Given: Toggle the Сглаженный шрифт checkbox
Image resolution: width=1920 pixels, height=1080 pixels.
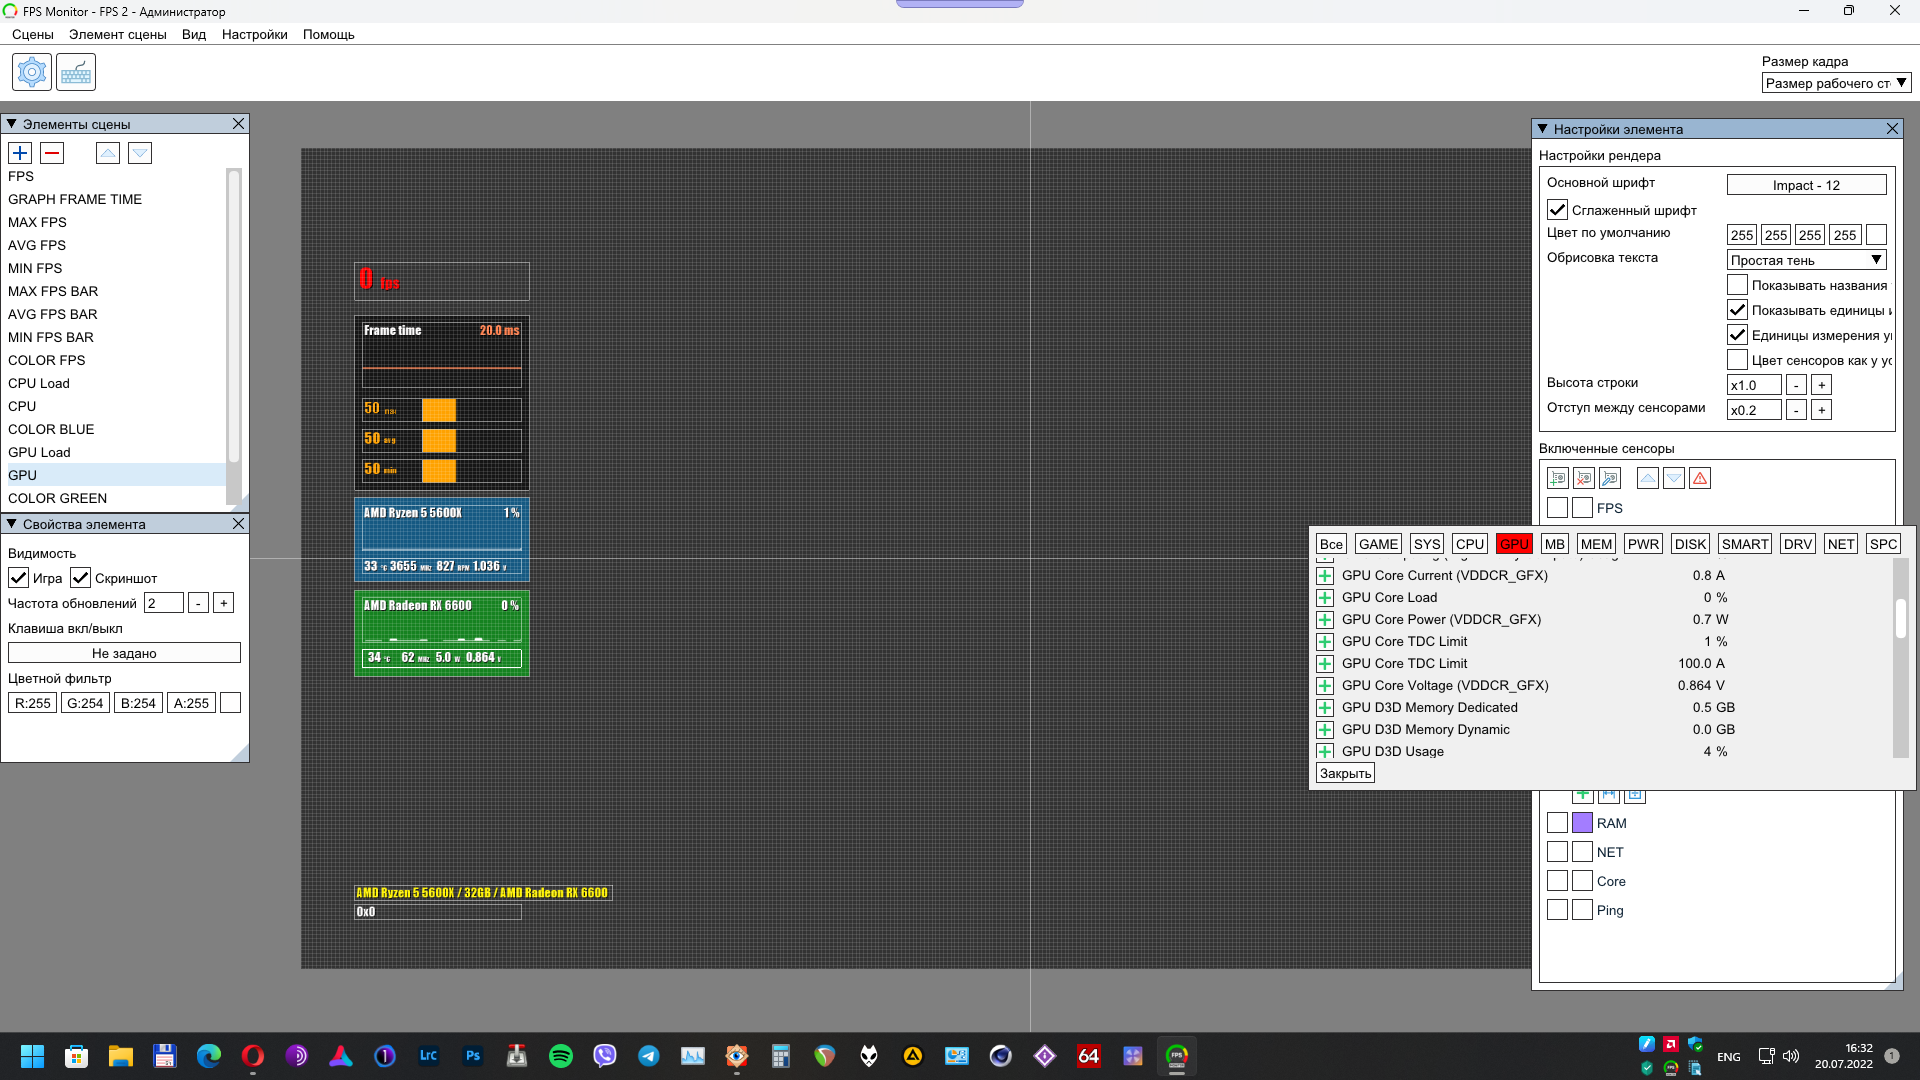Looking at the screenshot, I should point(1557,210).
